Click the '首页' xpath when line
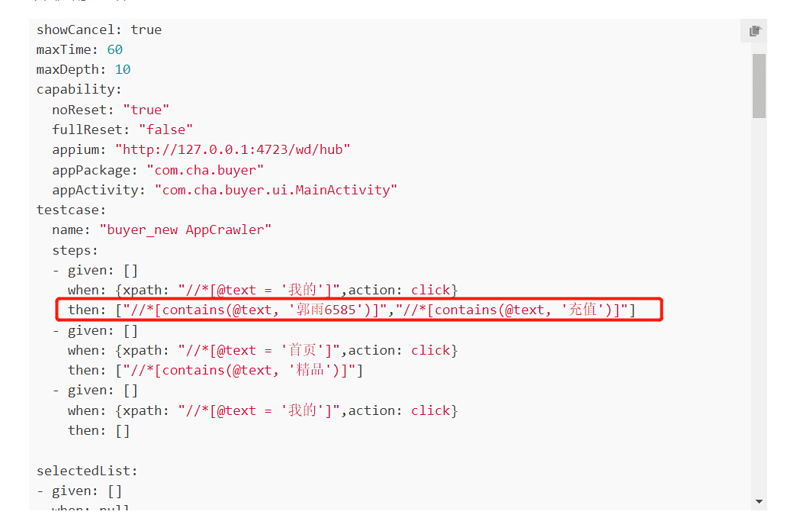 click(x=263, y=350)
